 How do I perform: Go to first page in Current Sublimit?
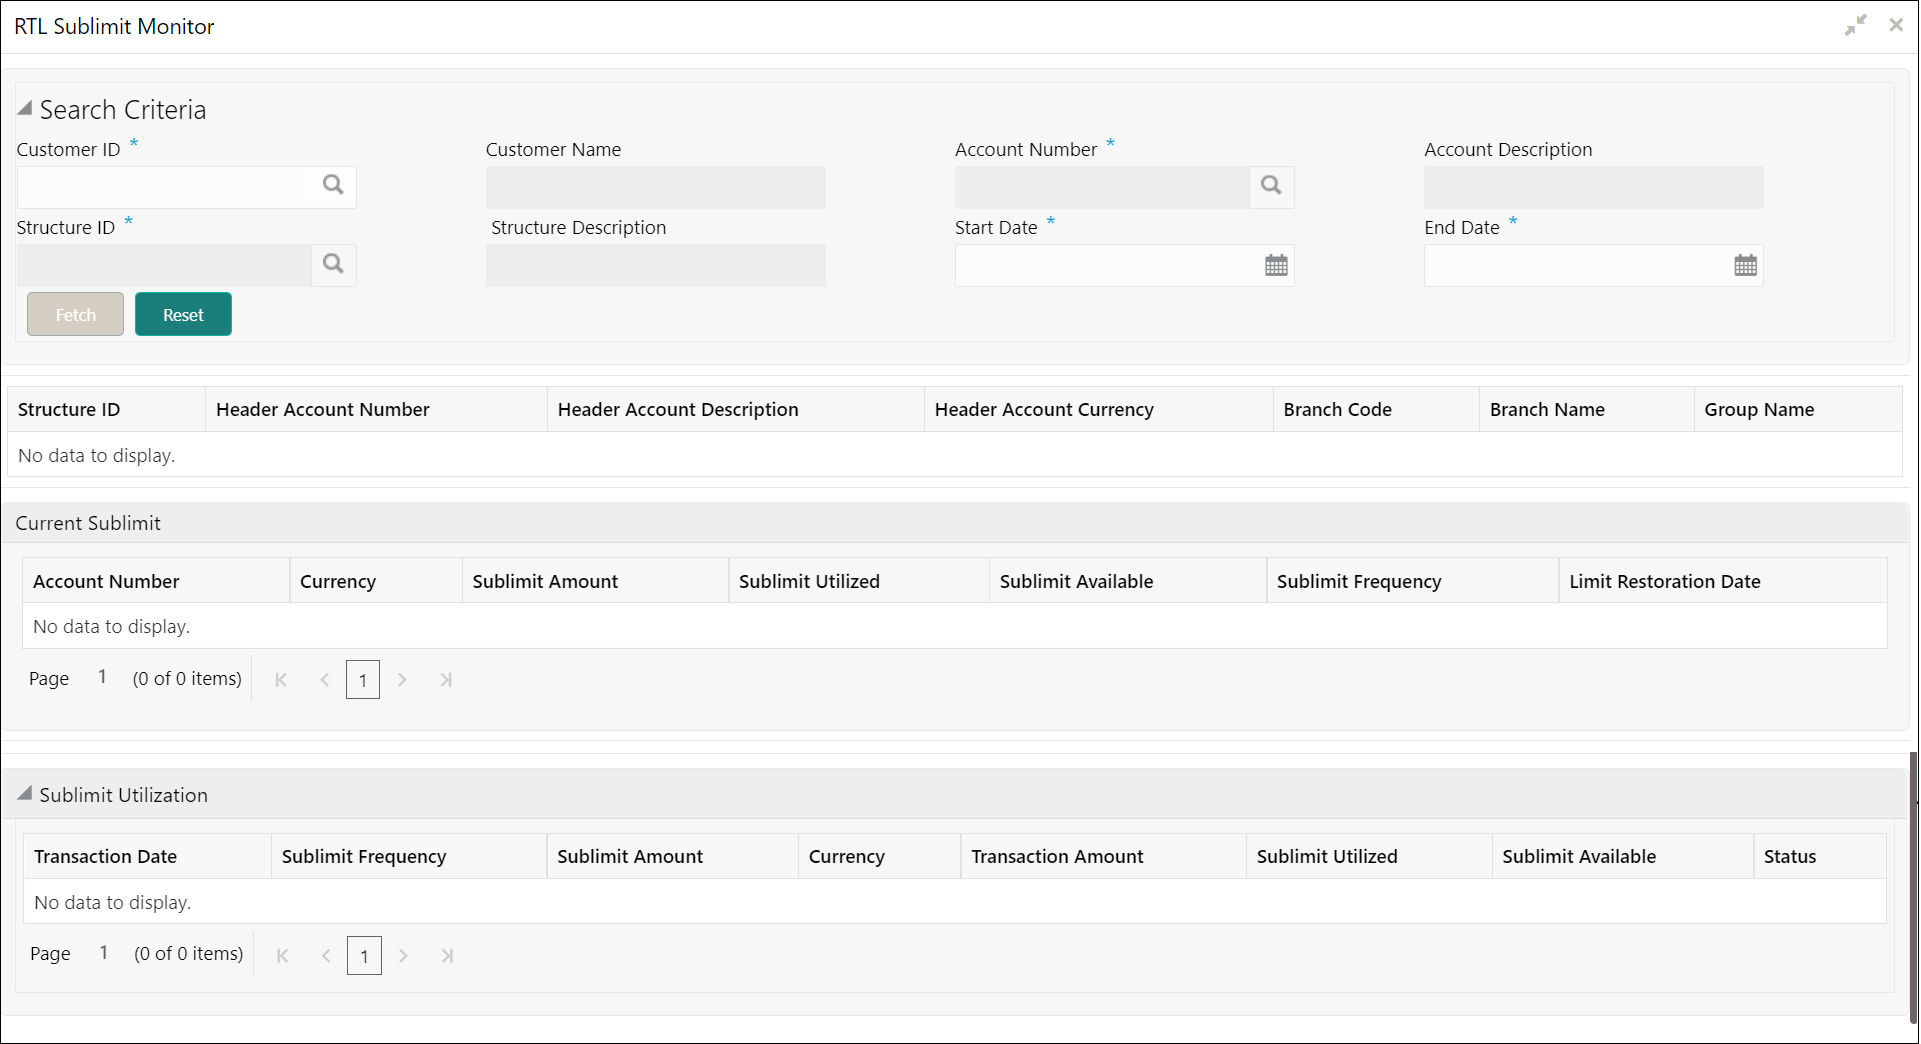coord(281,680)
